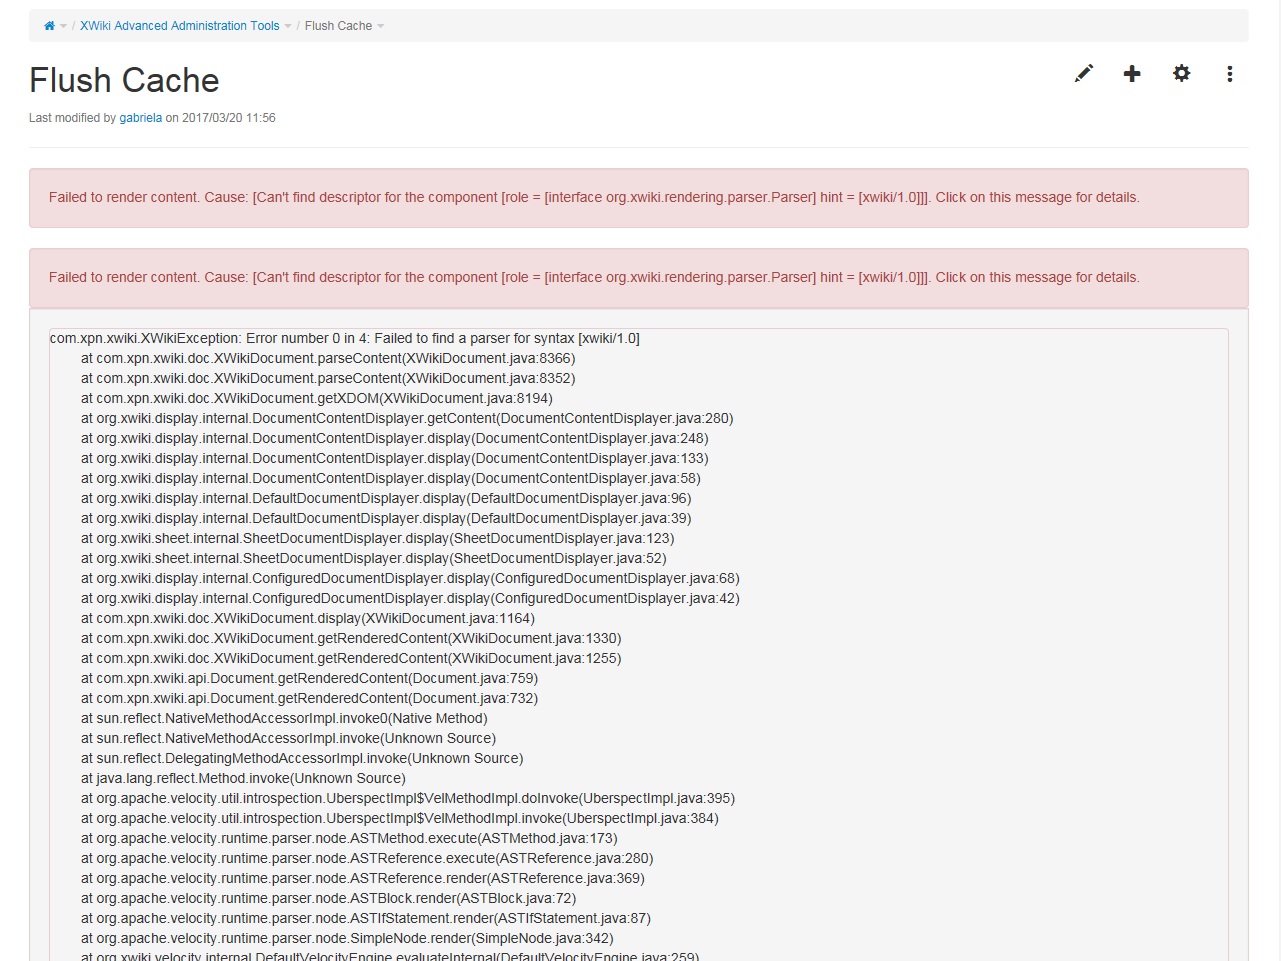Select the ASTReference.render java:369 line
The image size is (1281, 961).
tap(363, 878)
